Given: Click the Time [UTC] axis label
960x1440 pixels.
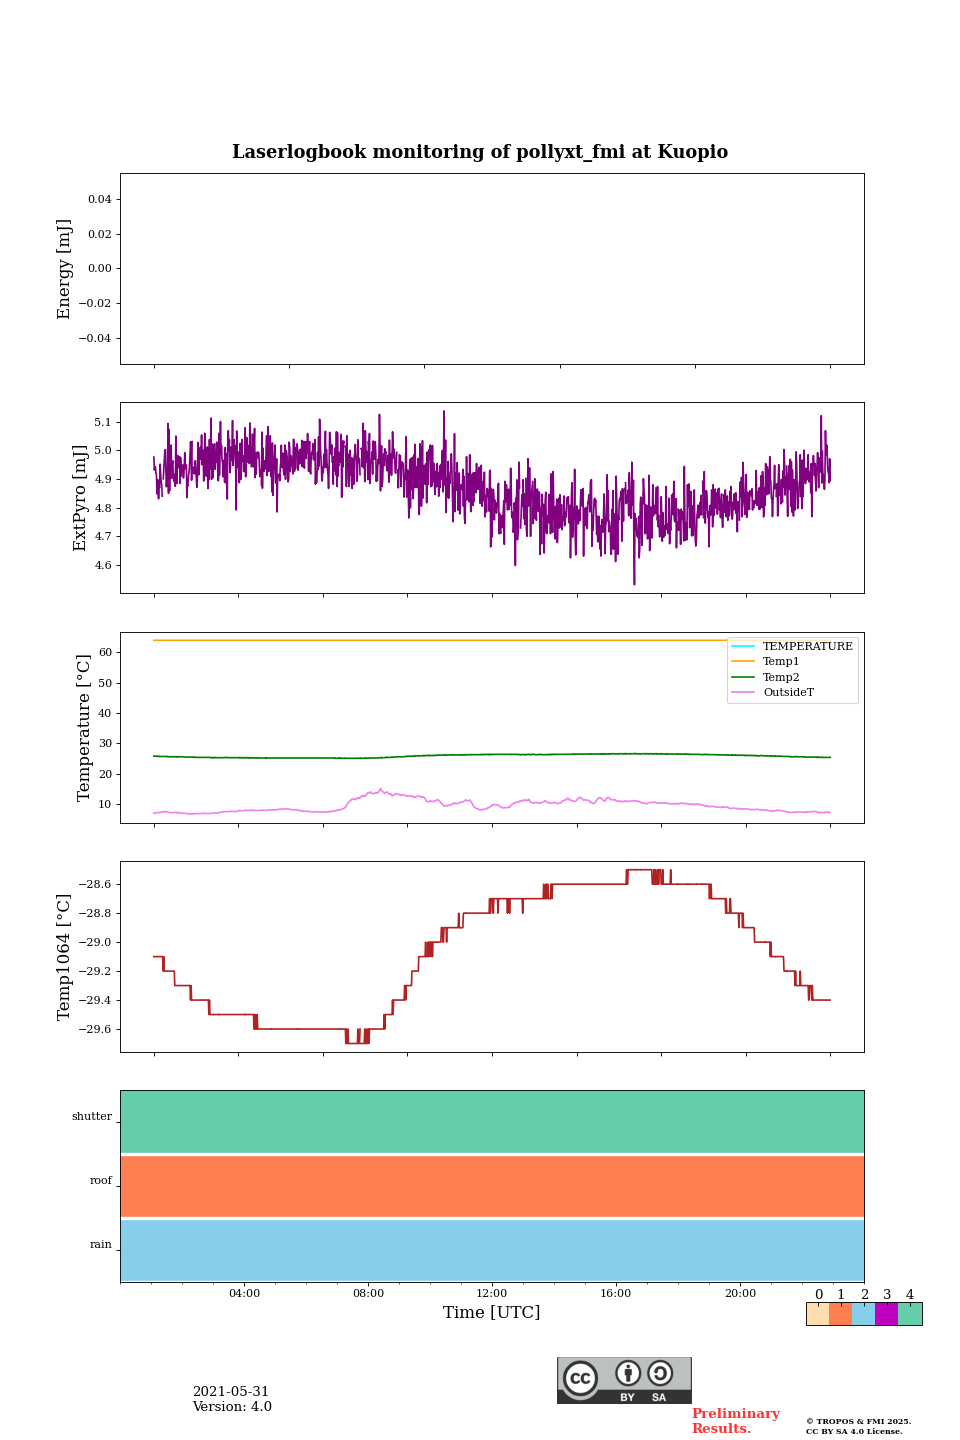Looking at the screenshot, I should click(x=492, y=1312).
